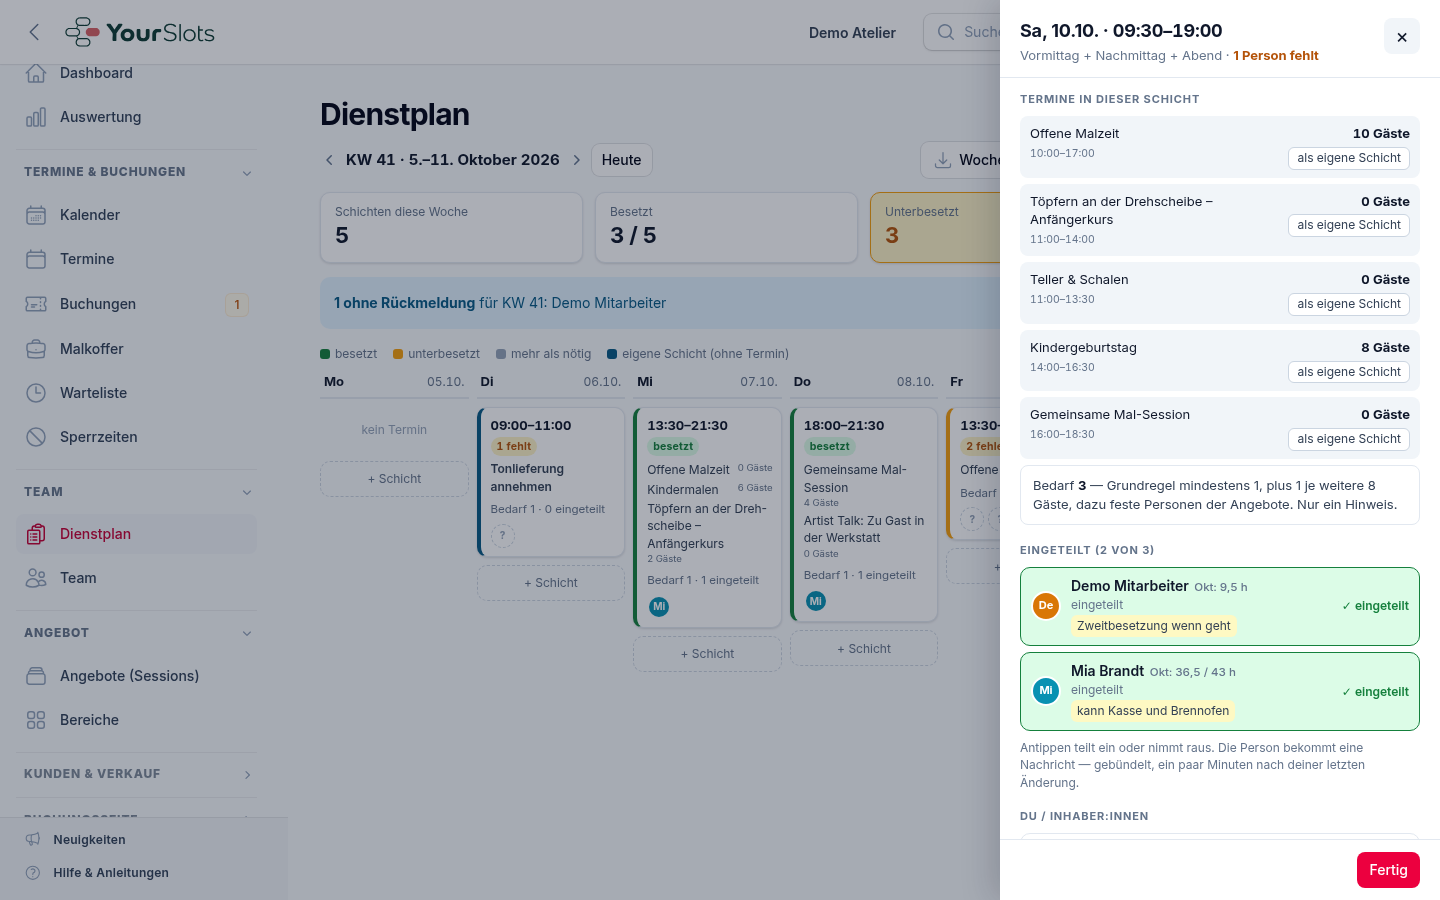
Task: Make Gemeinsame Mal-Session its own shift
Action: (1349, 439)
